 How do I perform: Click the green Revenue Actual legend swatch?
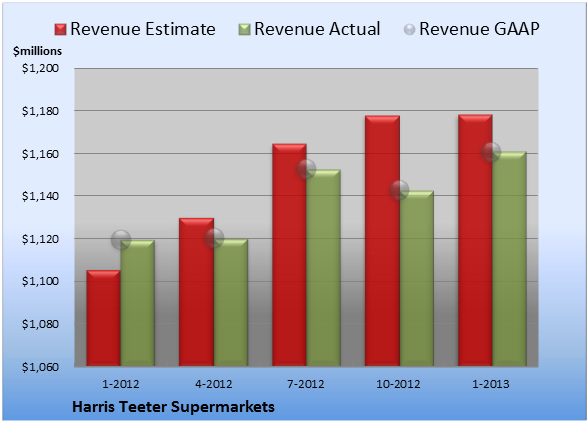[x=244, y=30]
